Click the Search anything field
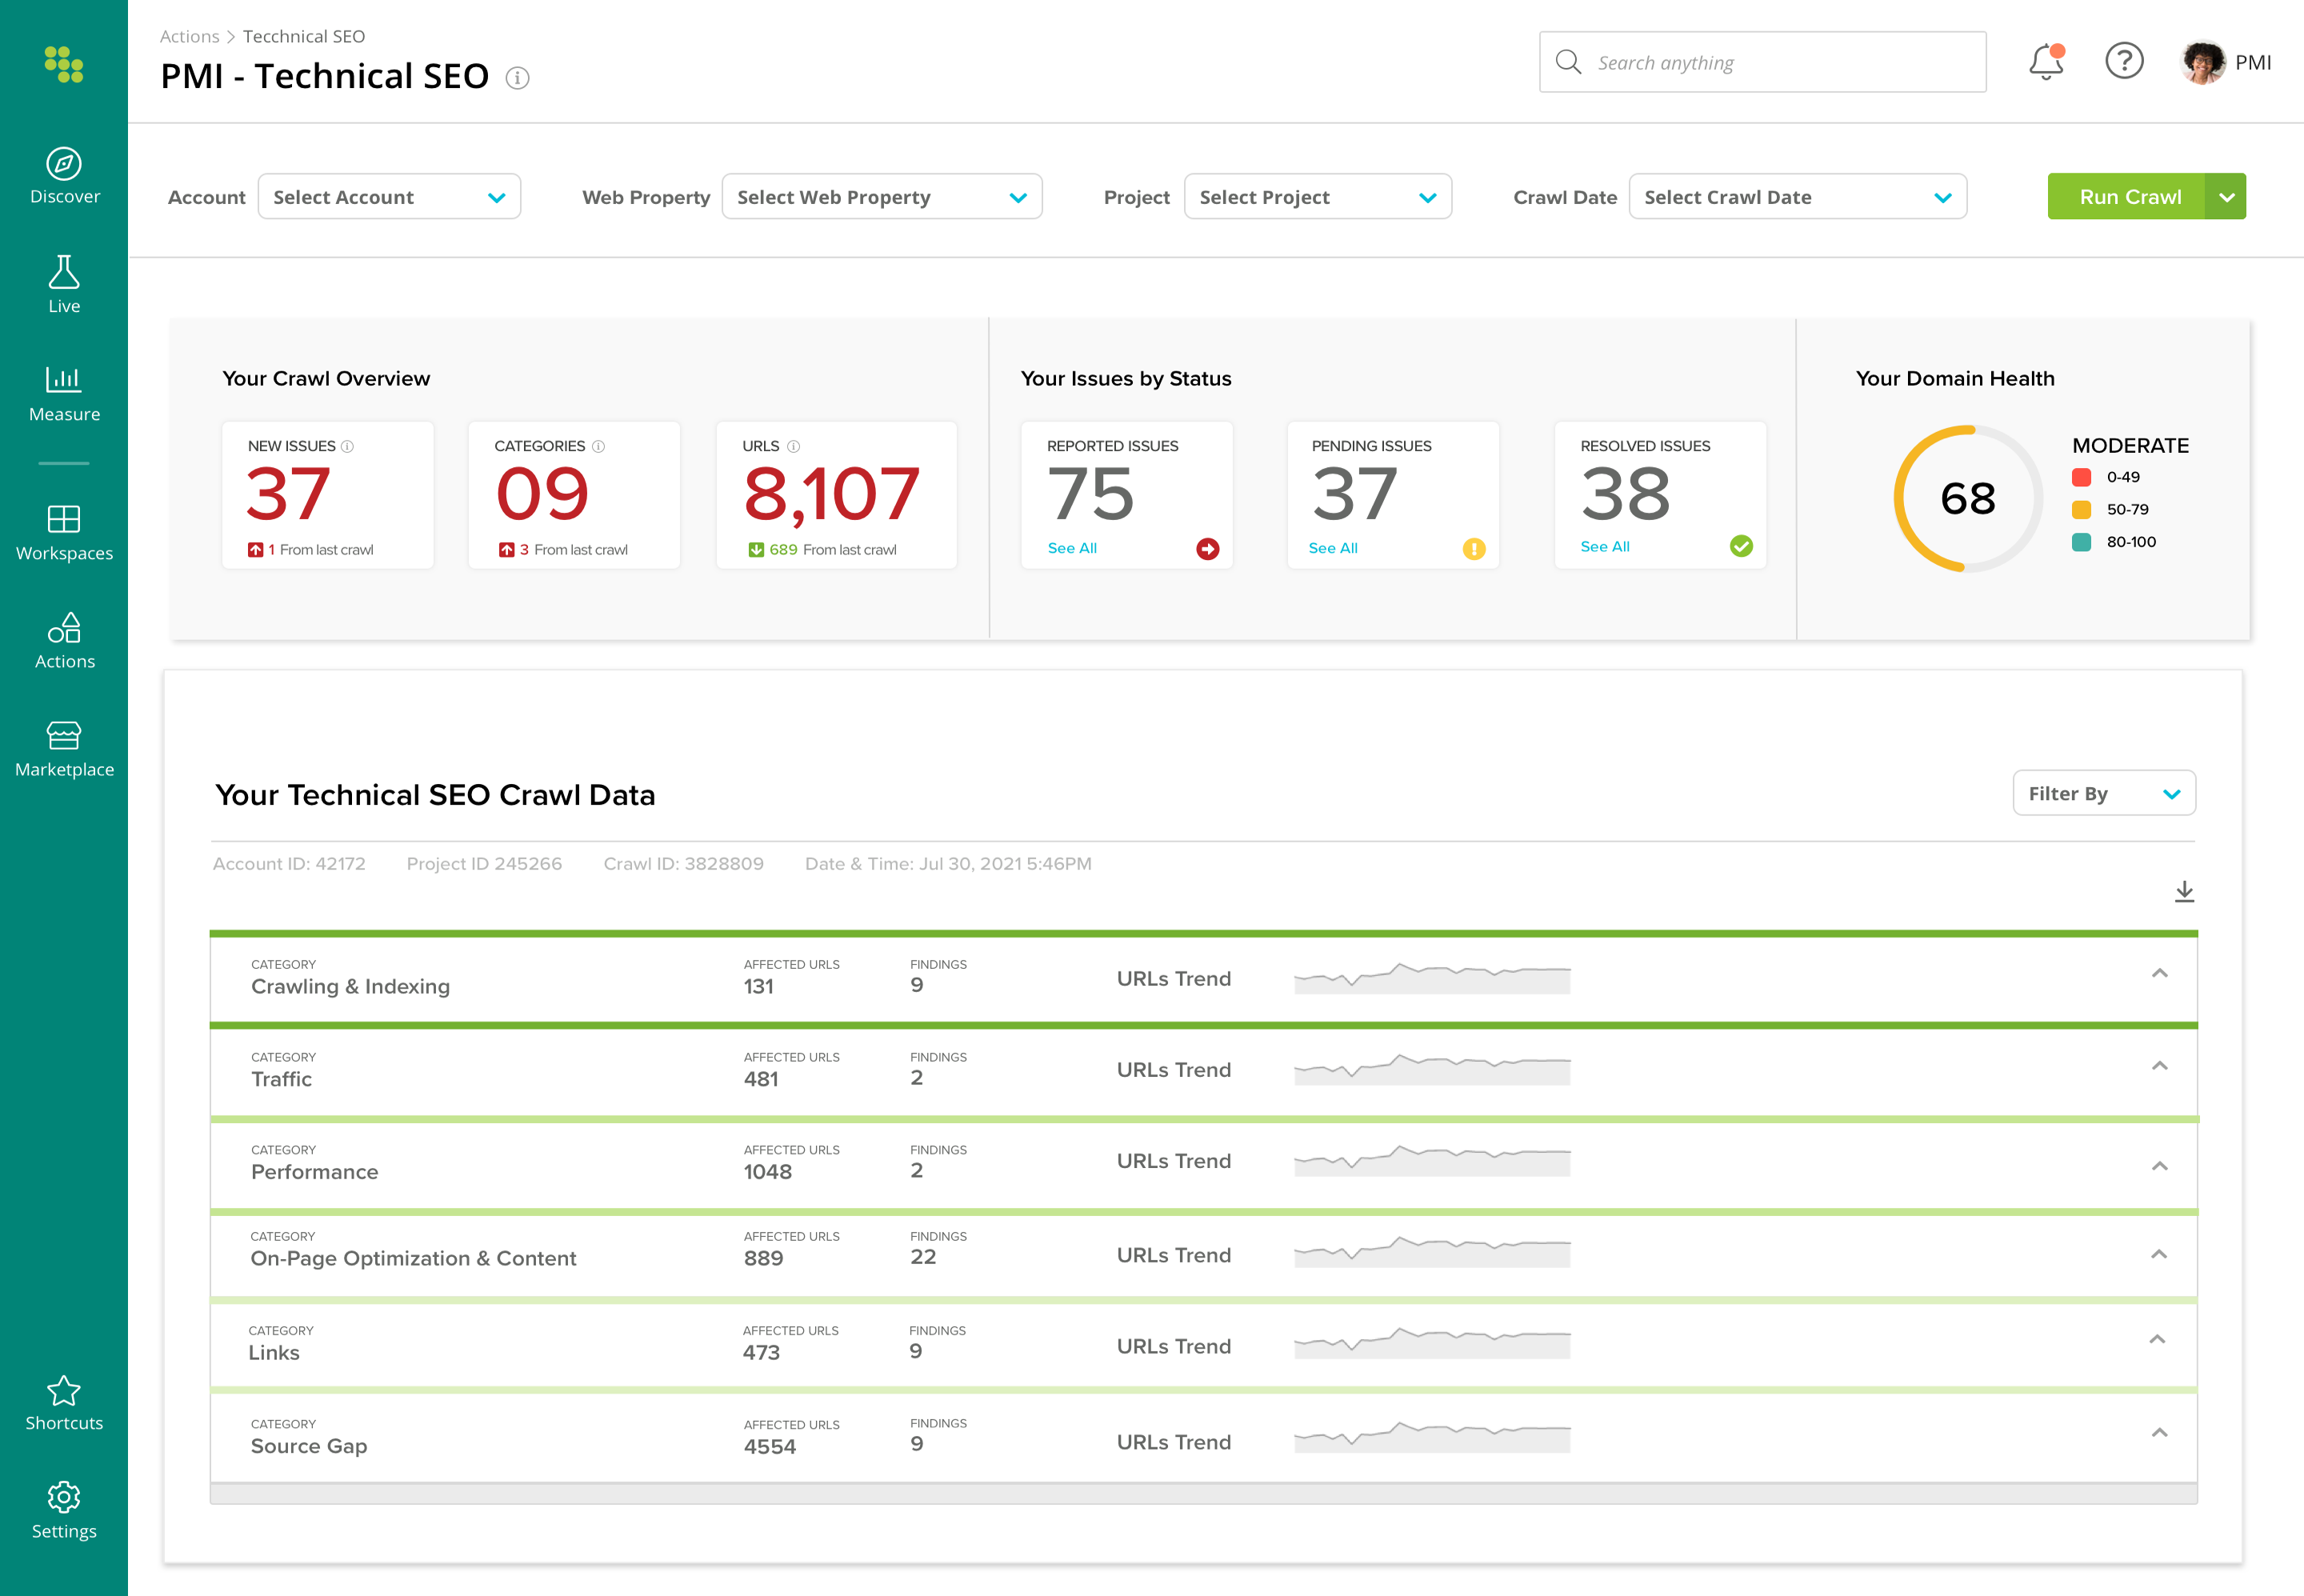This screenshot has width=2304, height=1596. [x=1762, y=62]
